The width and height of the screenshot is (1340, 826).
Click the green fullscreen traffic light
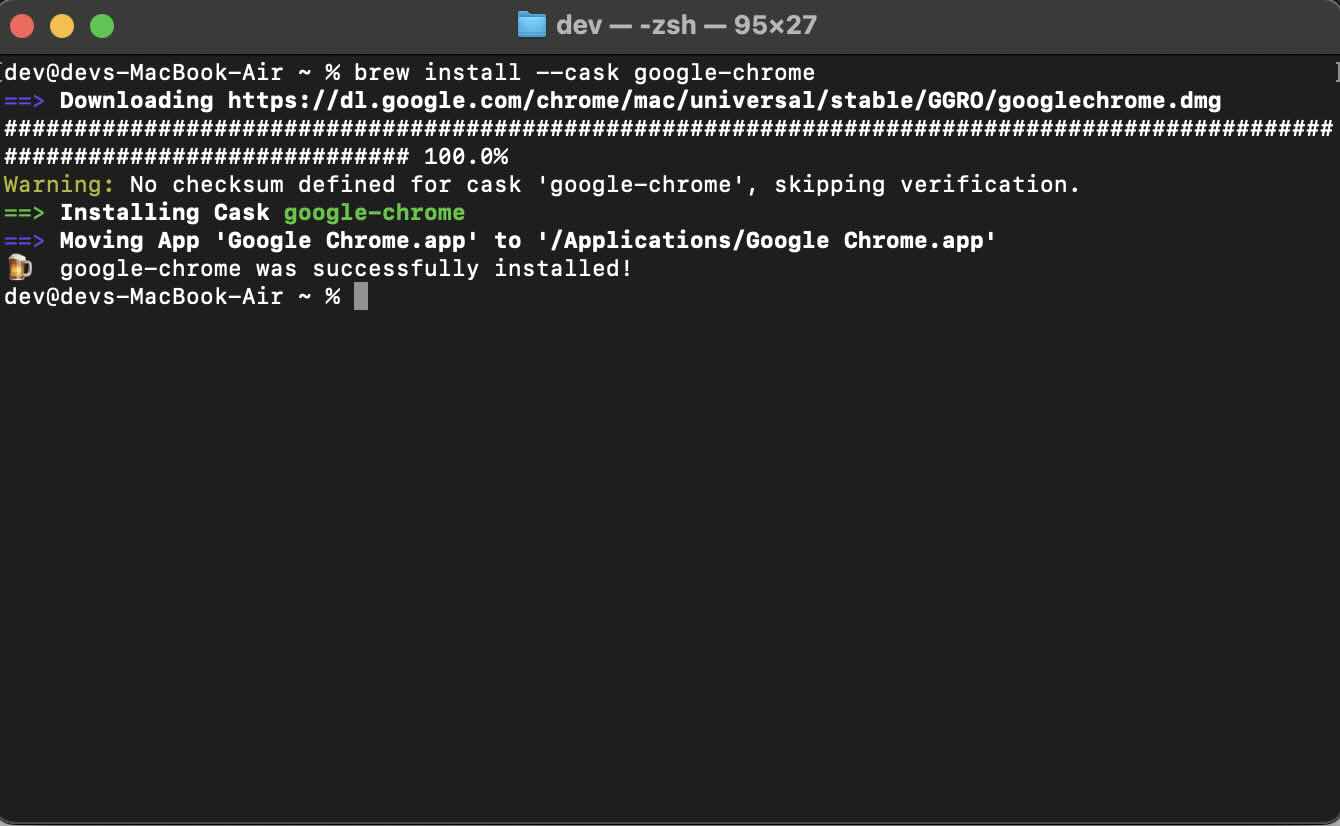[100, 24]
